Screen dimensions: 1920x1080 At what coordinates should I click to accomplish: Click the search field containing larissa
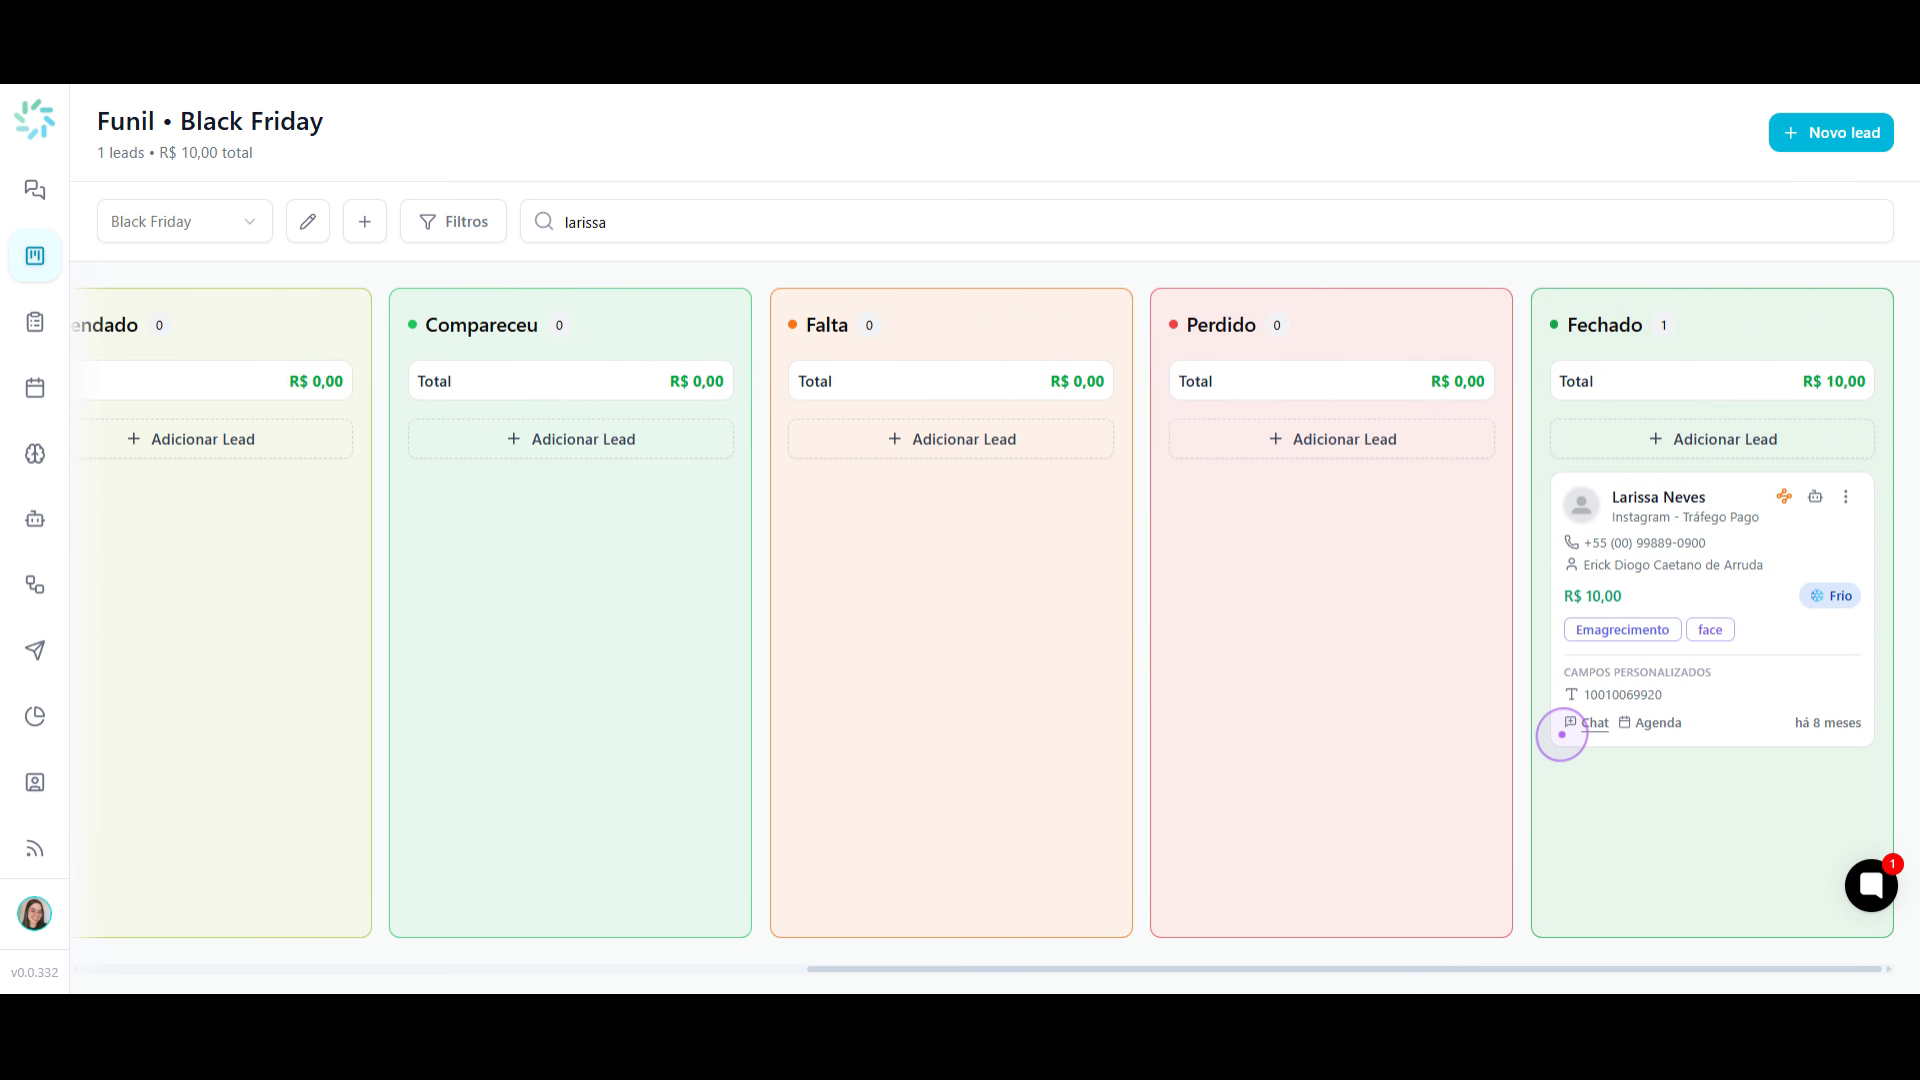(x=1207, y=221)
